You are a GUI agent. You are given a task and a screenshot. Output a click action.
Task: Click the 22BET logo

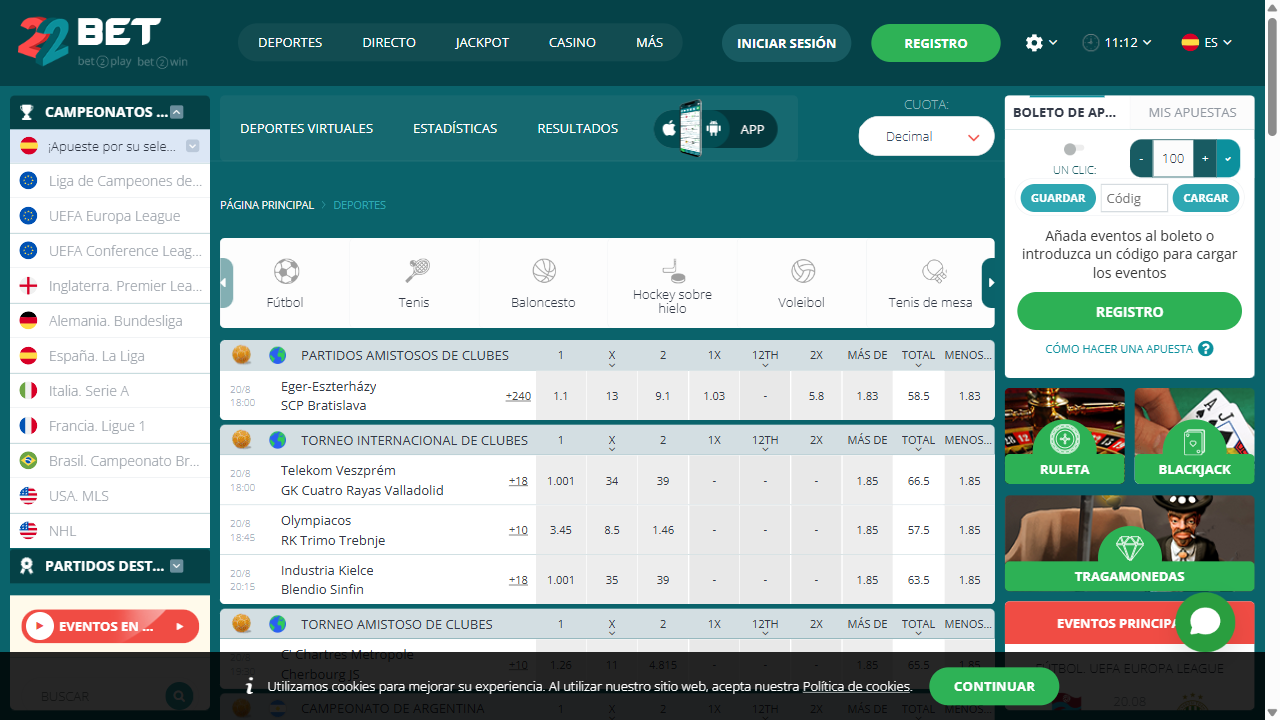[102, 43]
